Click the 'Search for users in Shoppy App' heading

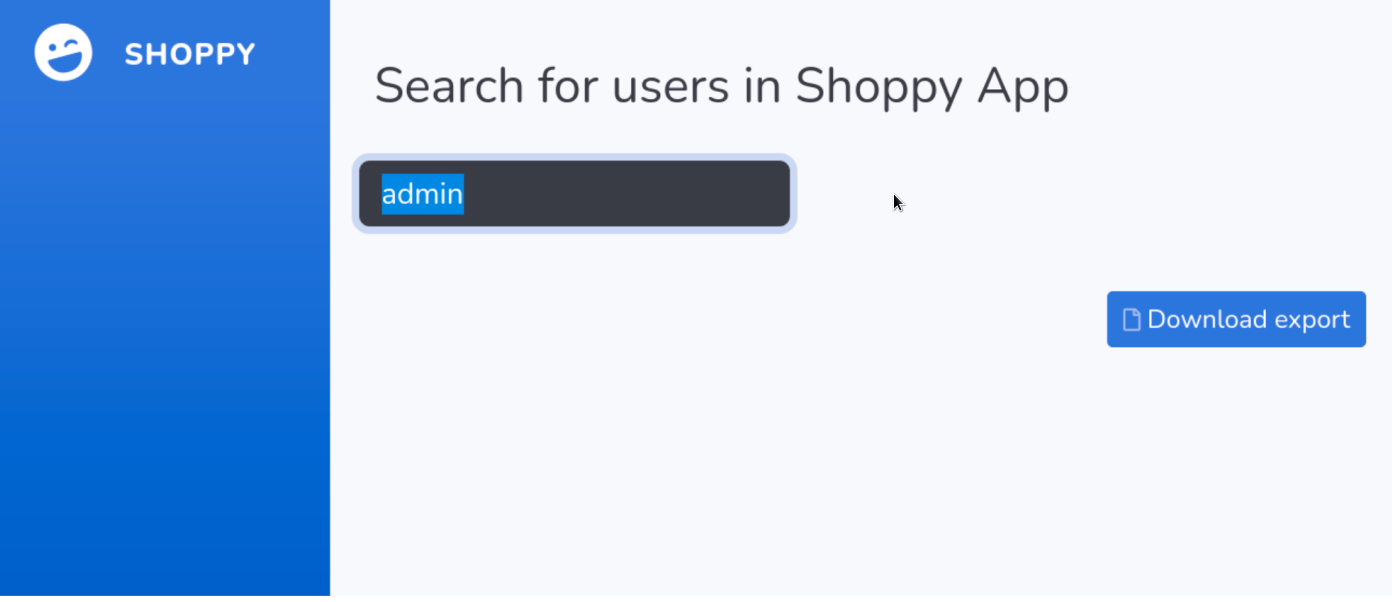[x=721, y=86]
